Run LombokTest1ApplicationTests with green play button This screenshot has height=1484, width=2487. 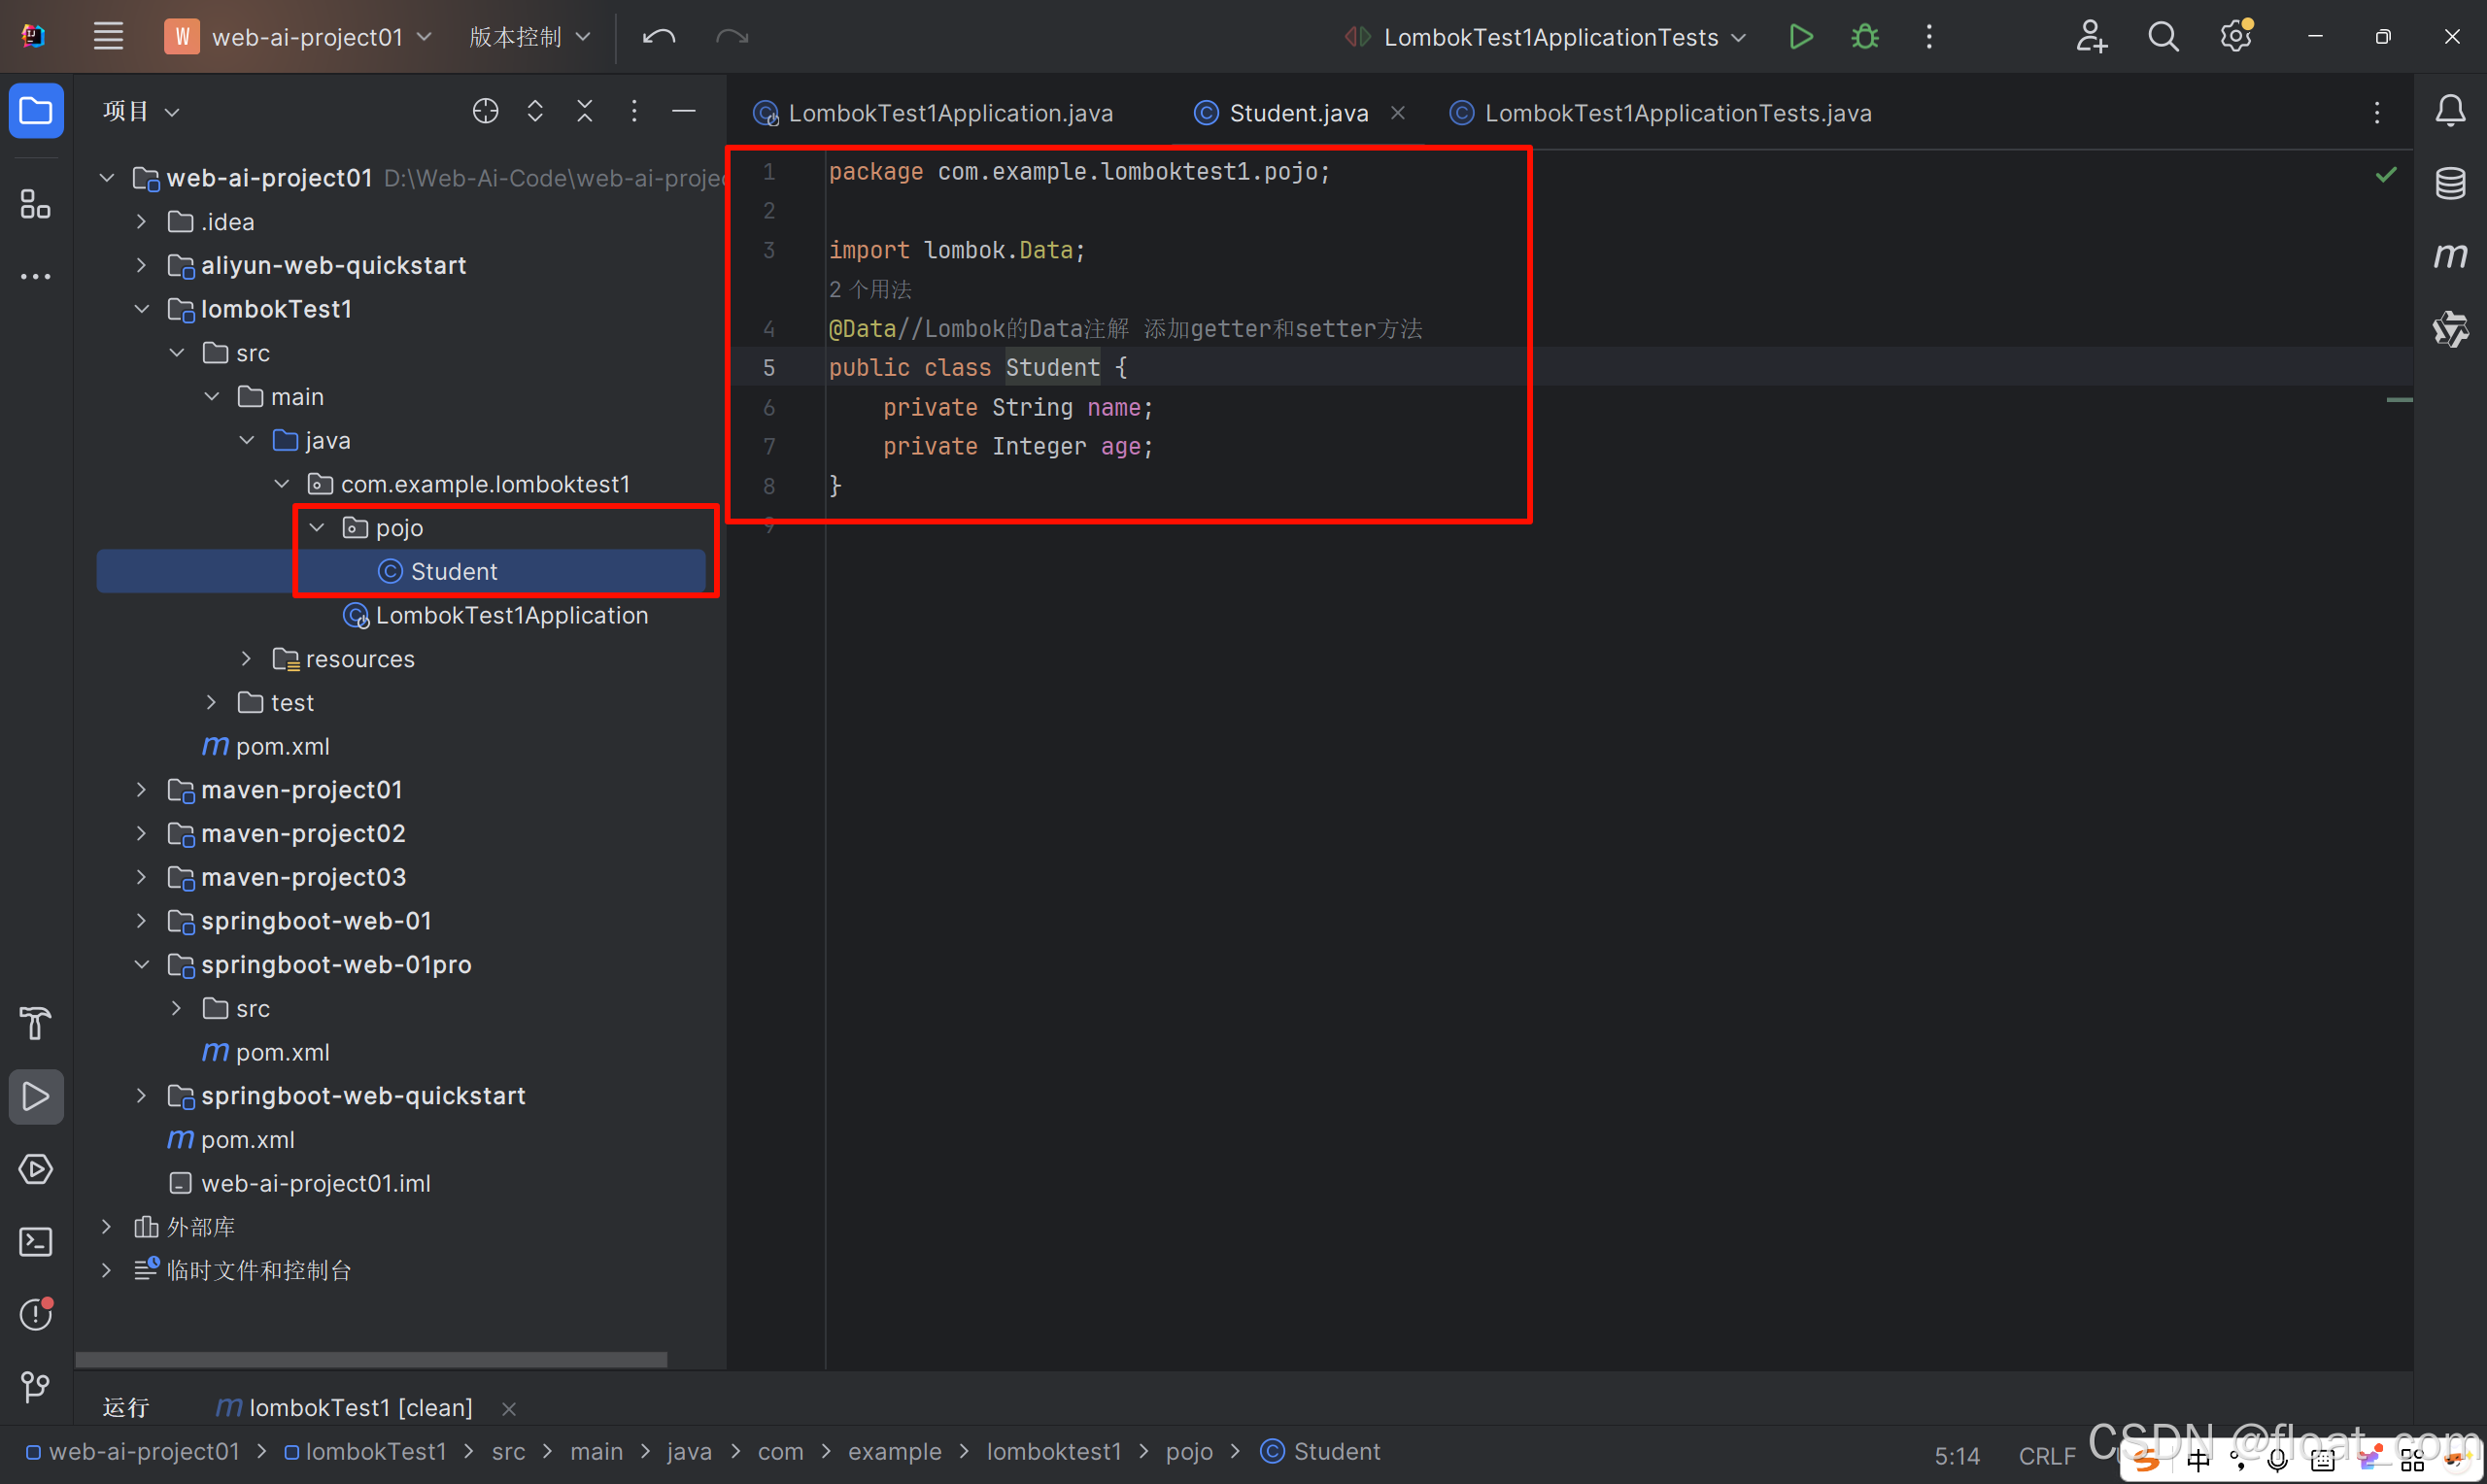(1800, 37)
